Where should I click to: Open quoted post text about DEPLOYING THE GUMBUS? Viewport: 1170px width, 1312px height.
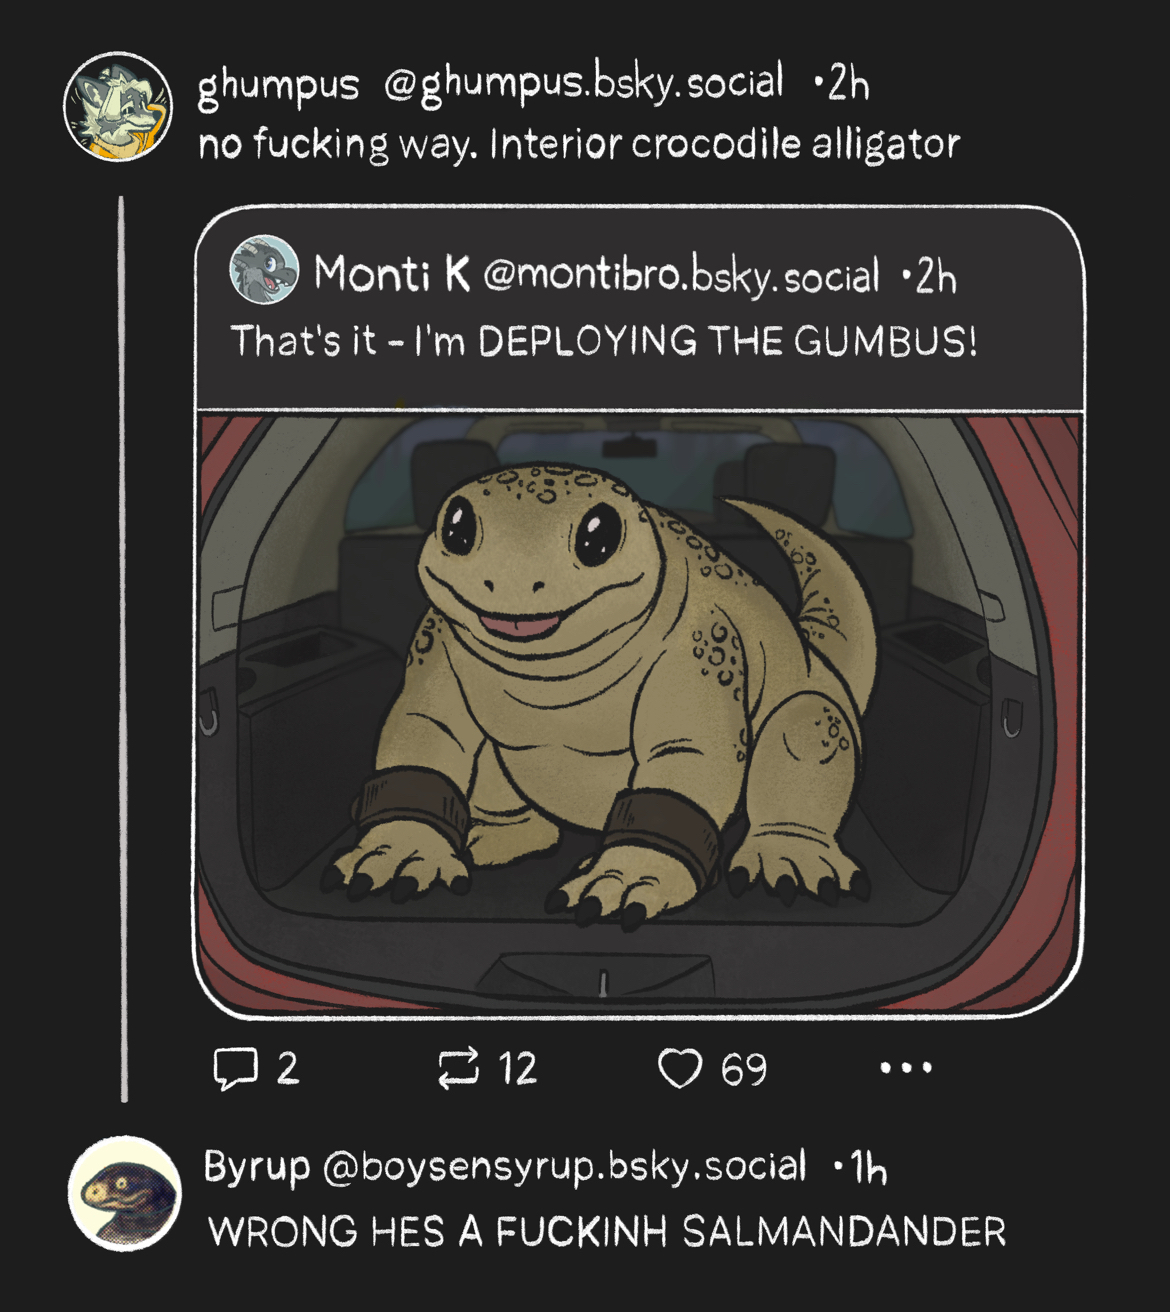[604, 342]
